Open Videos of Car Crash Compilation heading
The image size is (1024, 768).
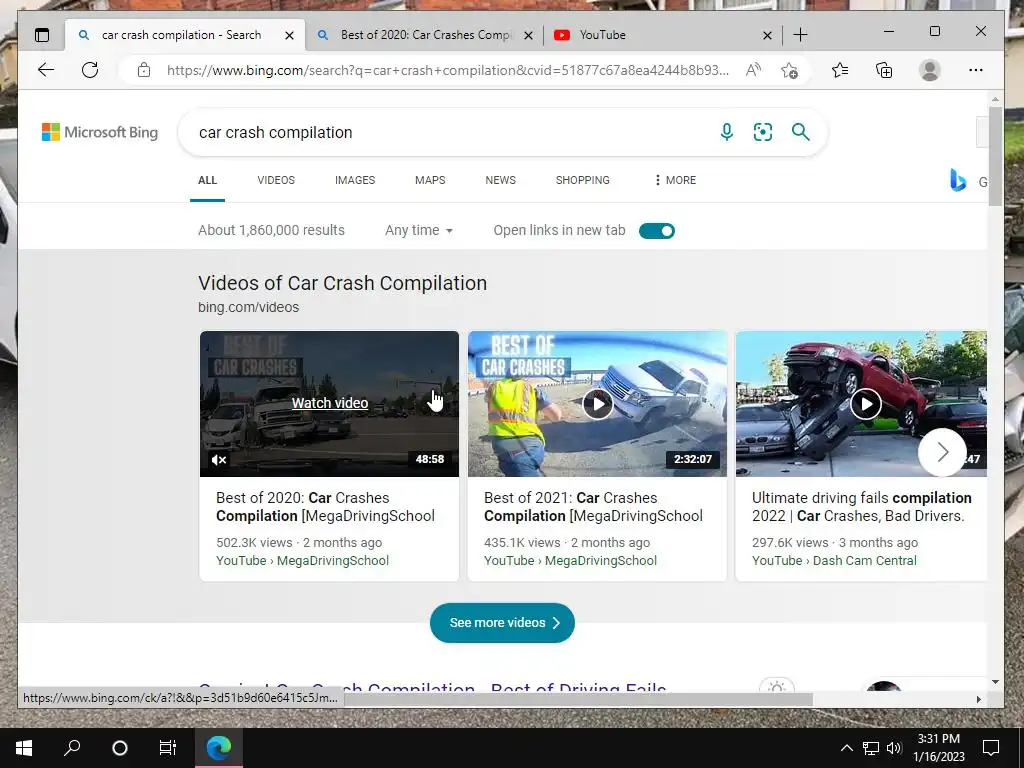coord(342,283)
